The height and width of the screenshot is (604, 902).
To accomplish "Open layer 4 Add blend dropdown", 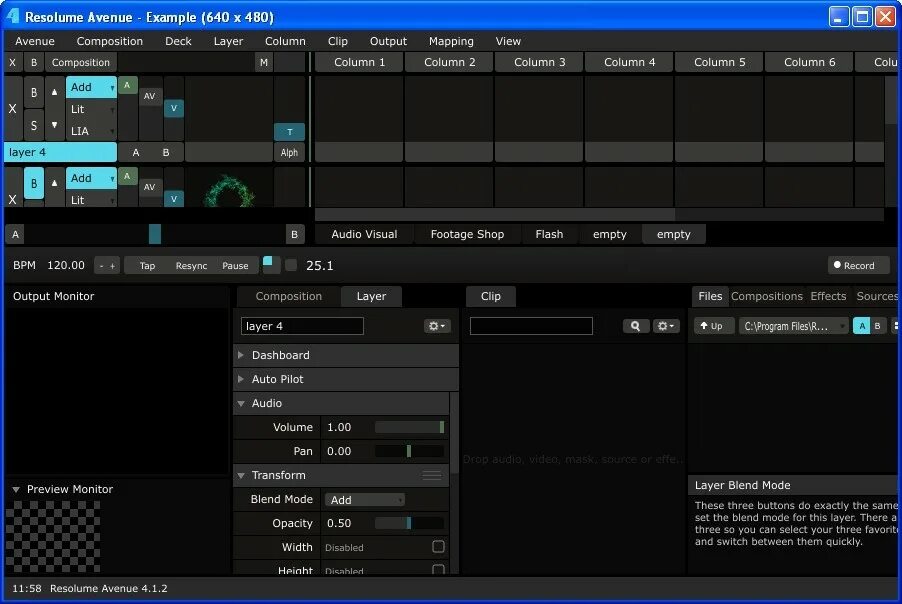I will coord(91,87).
